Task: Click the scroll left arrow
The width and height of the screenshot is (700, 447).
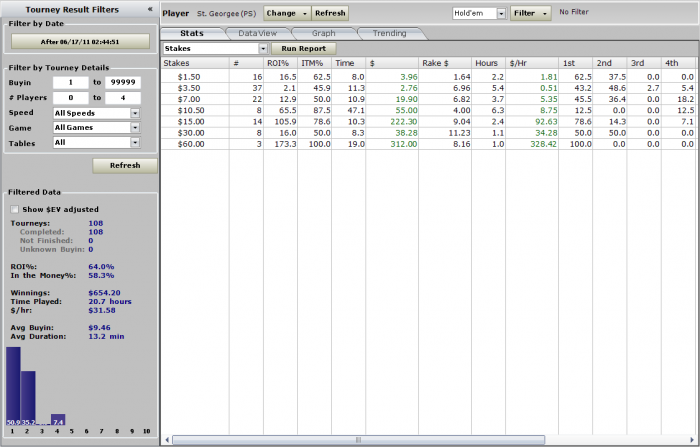Action: [x=167, y=440]
